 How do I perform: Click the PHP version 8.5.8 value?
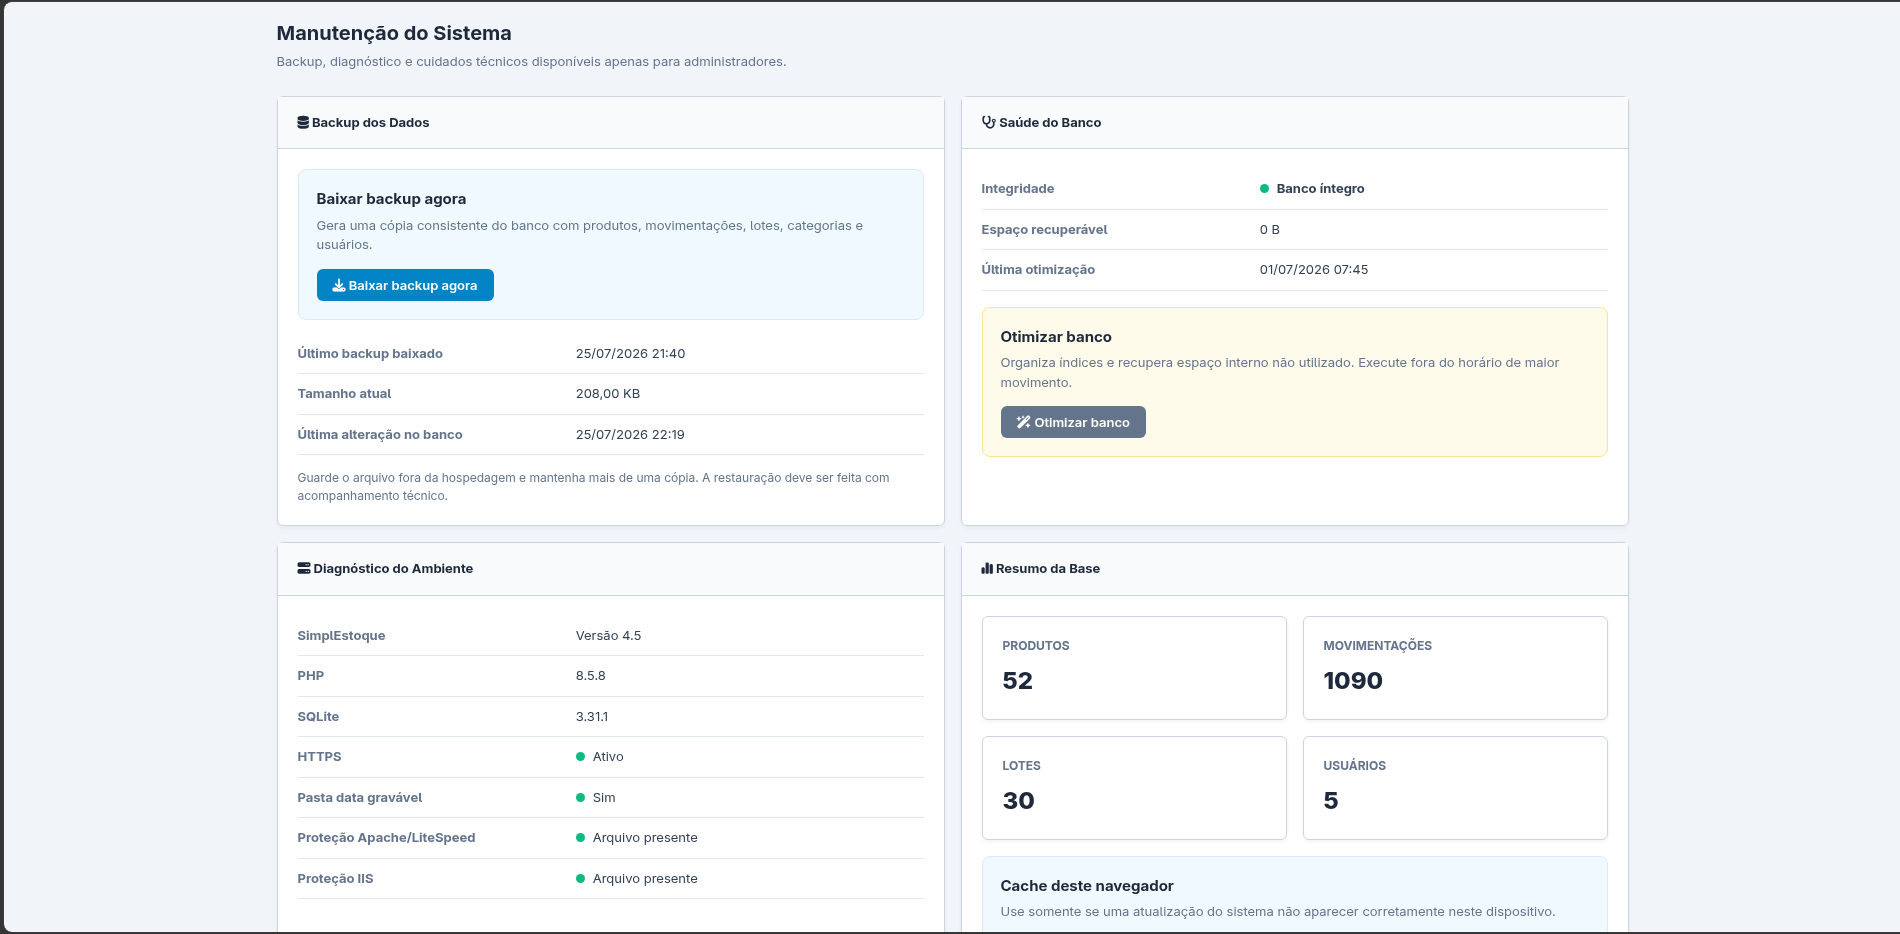coord(590,675)
